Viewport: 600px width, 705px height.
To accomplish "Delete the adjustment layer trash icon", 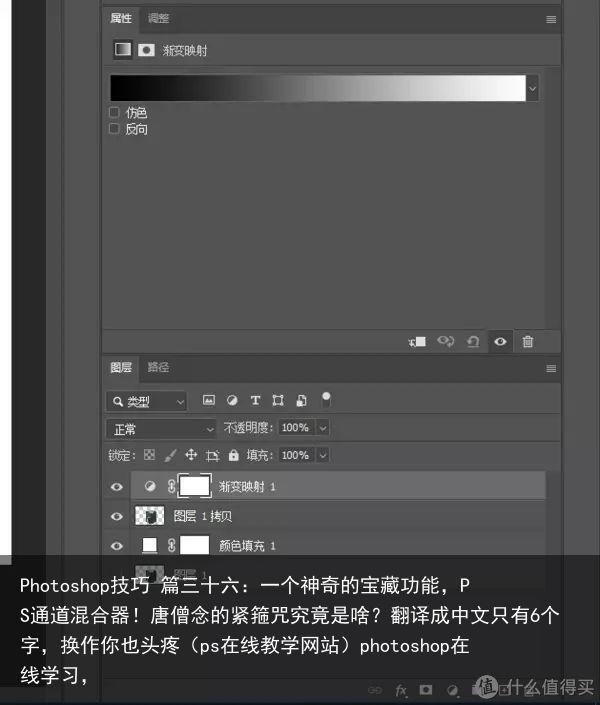I will tap(528, 342).
